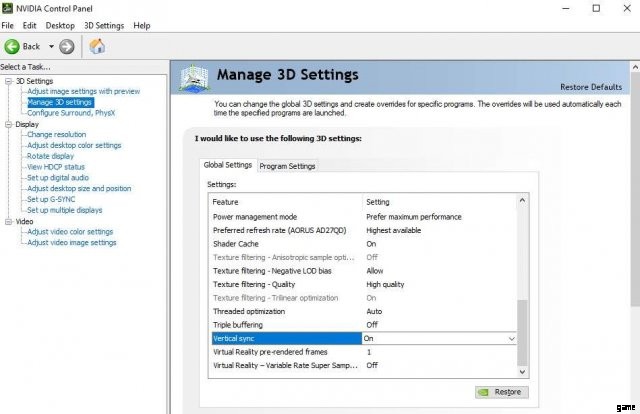
Task: Select Virtual Reality pre-rendered frames row
Action: tap(362, 352)
